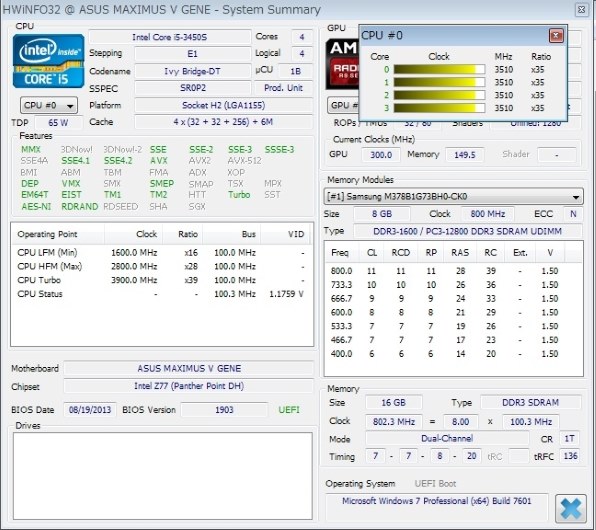Viewport: 596px width, 530px height.
Task: Select the CPU LFM (Min) row
Action: point(161,253)
